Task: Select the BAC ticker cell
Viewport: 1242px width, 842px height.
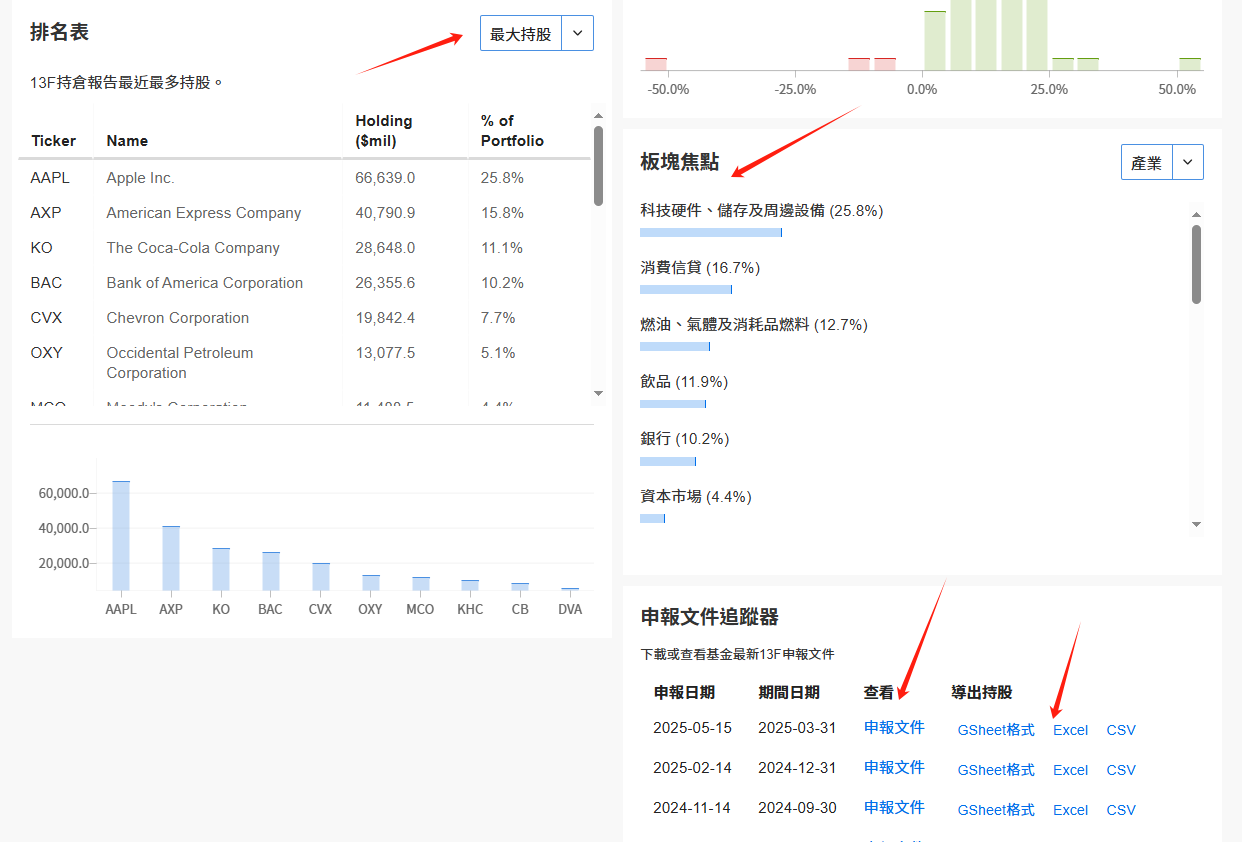Action: tap(46, 283)
